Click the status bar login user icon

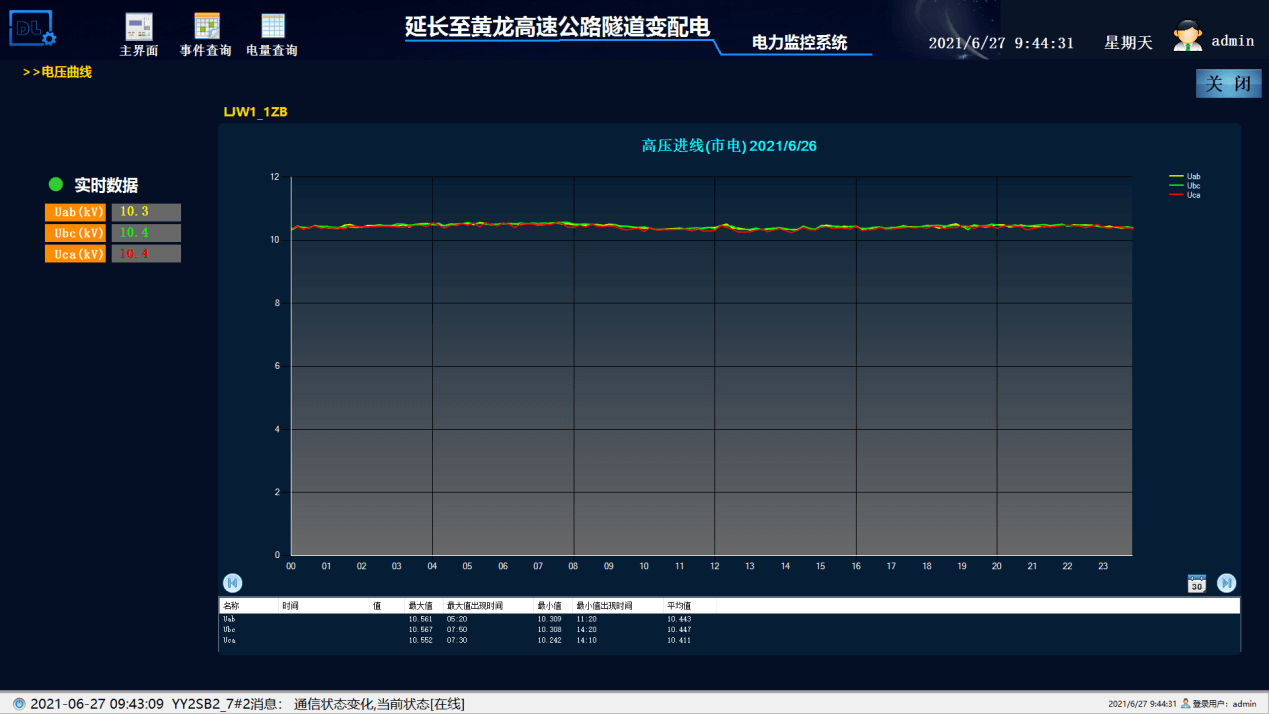tap(1186, 704)
